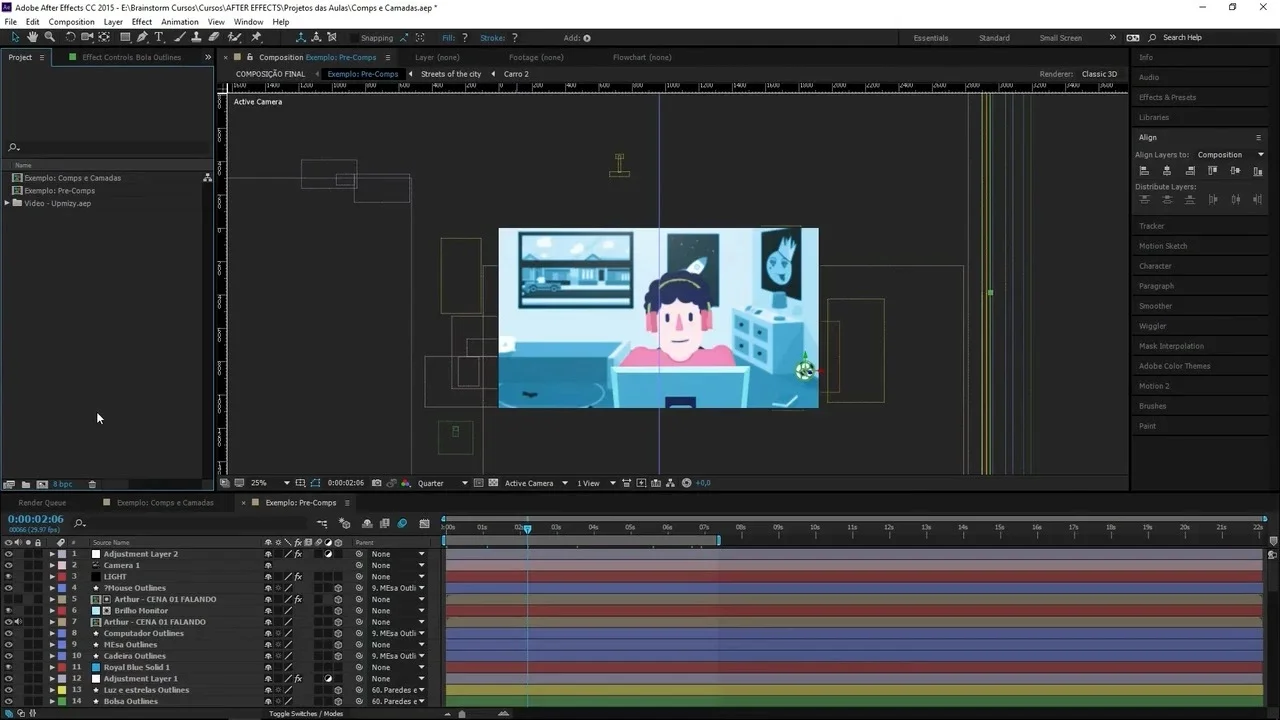Open the Quarter resolution dropdown
Image resolution: width=1280 pixels, height=720 pixels.
coord(443,483)
